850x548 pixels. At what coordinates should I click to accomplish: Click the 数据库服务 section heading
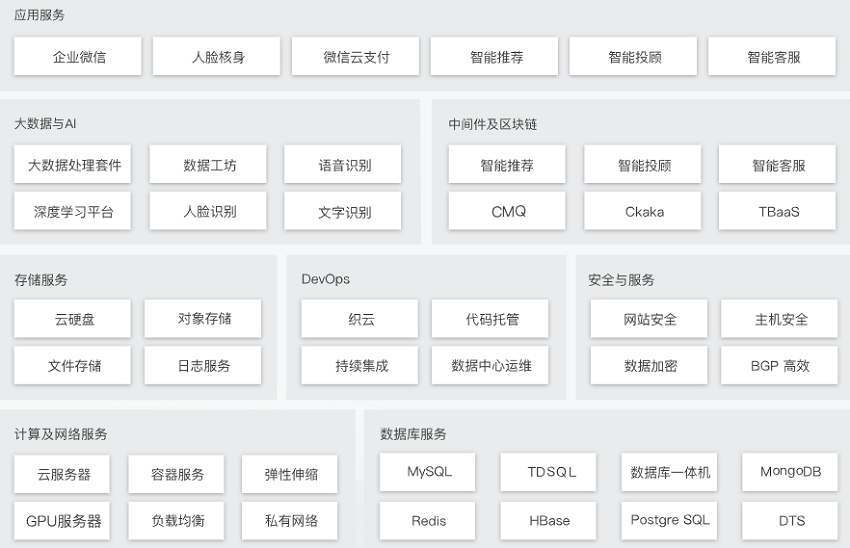pyautogui.click(x=413, y=434)
